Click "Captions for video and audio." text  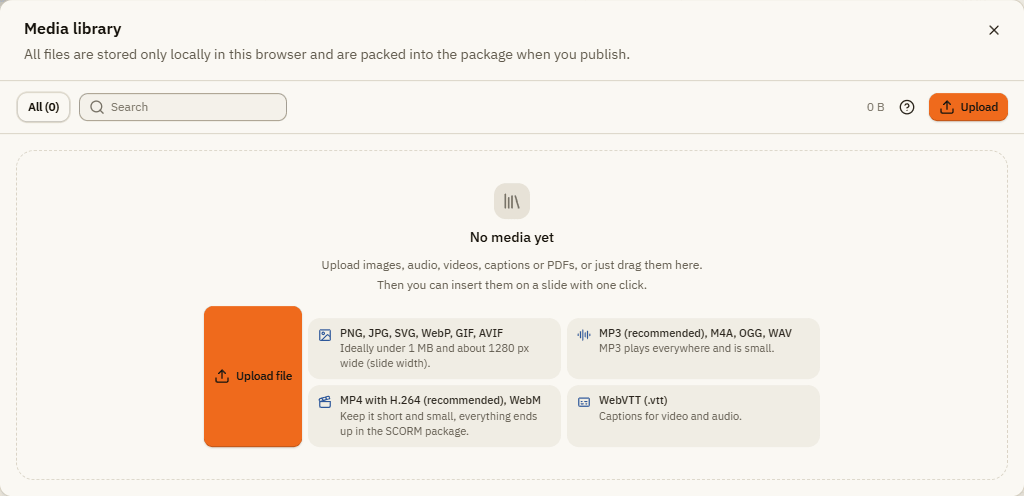(670, 416)
